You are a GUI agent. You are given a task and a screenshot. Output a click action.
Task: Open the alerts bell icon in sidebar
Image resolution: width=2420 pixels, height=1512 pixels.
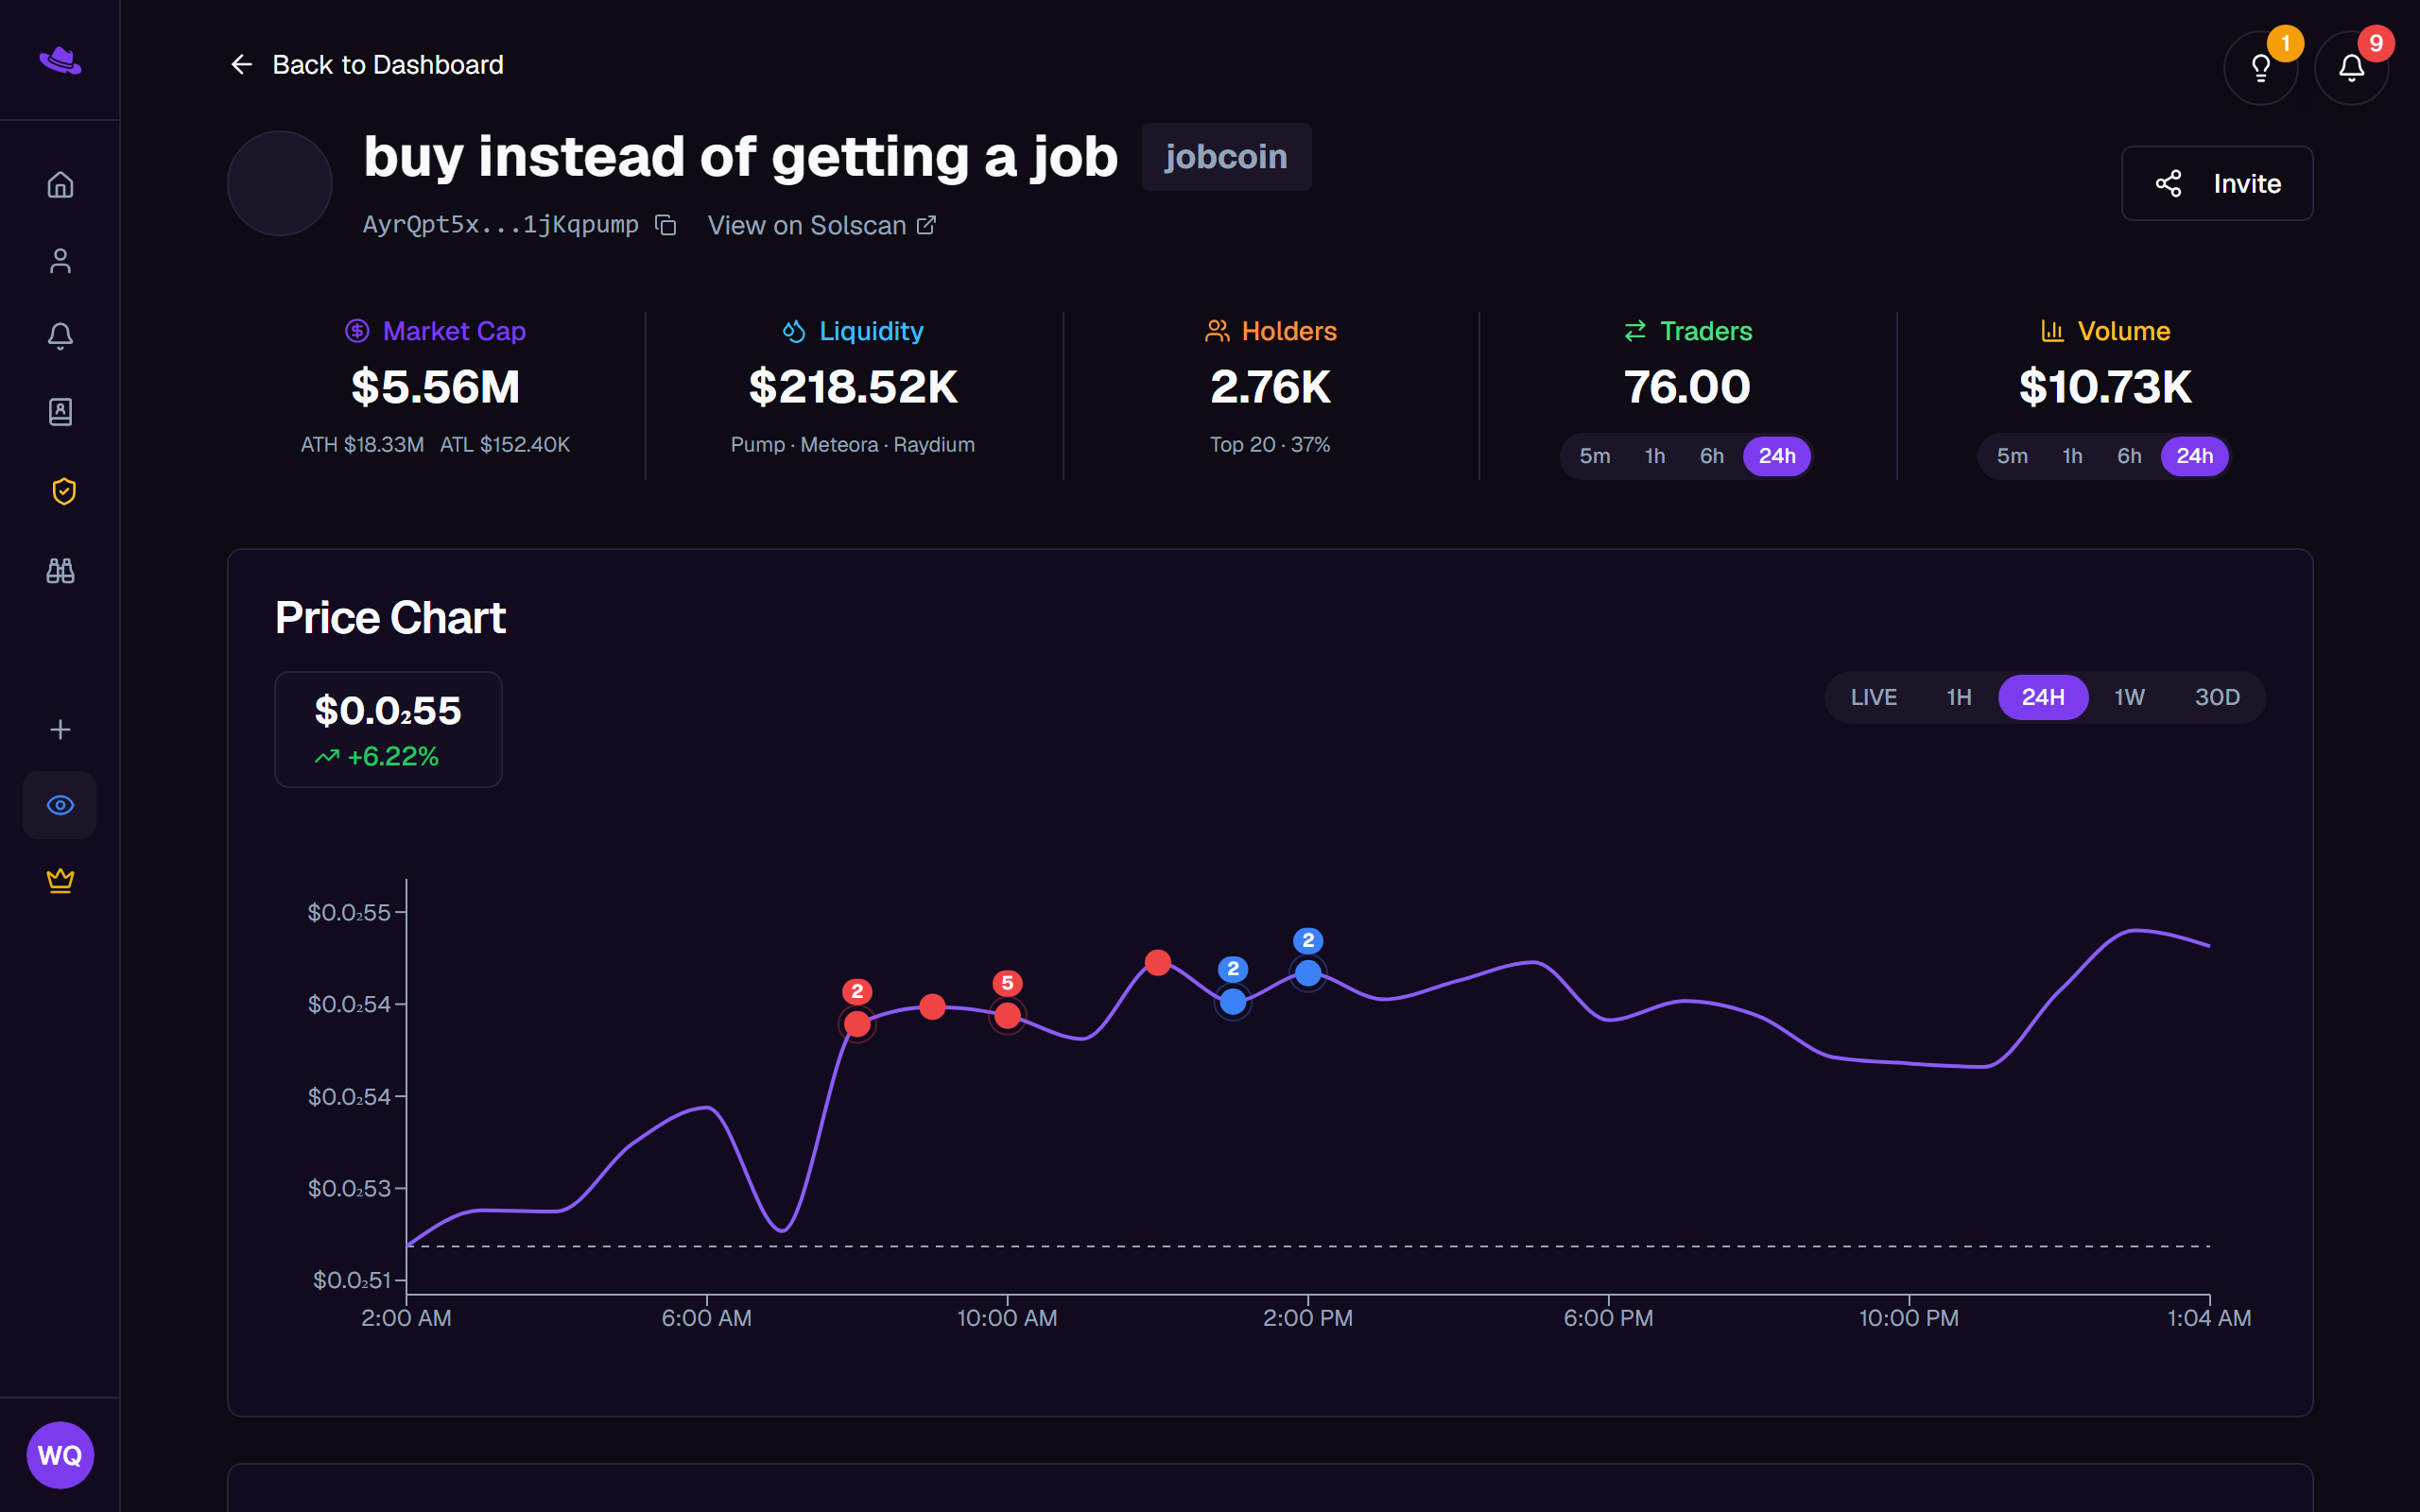pyautogui.click(x=60, y=336)
